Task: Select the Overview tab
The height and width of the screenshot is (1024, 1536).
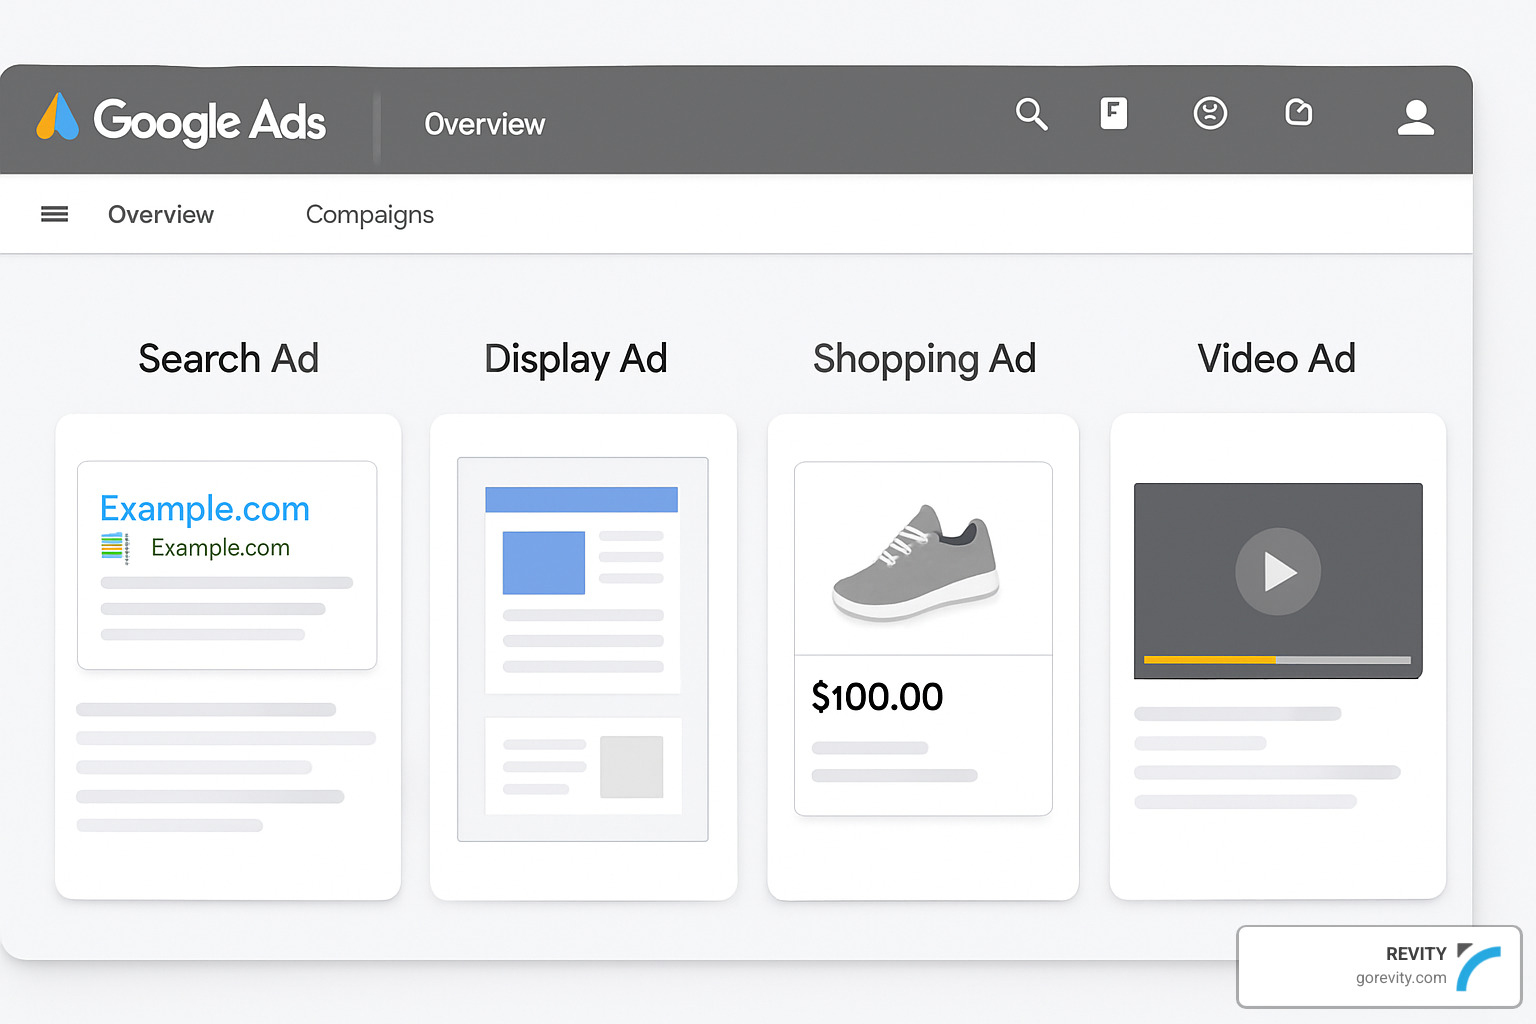Action: click(161, 214)
